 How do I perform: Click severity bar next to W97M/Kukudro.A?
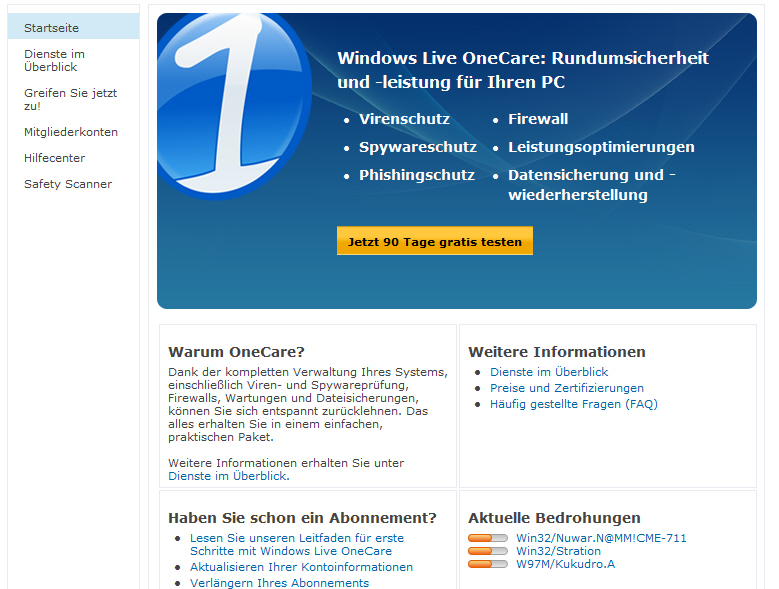tap(488, 564)
